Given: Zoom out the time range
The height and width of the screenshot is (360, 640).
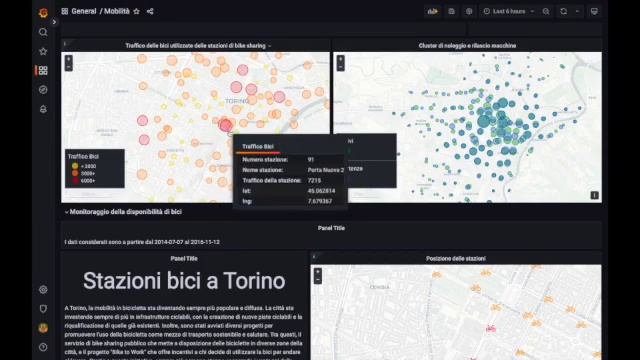Looking at the screenshot, I should (546, 11).
